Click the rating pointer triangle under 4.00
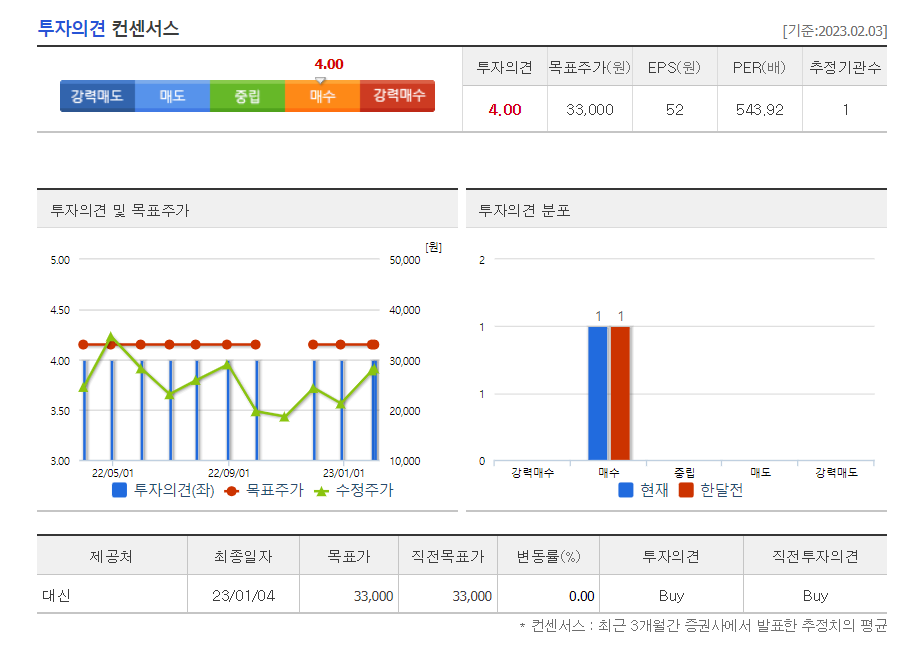 click(320, 80)
